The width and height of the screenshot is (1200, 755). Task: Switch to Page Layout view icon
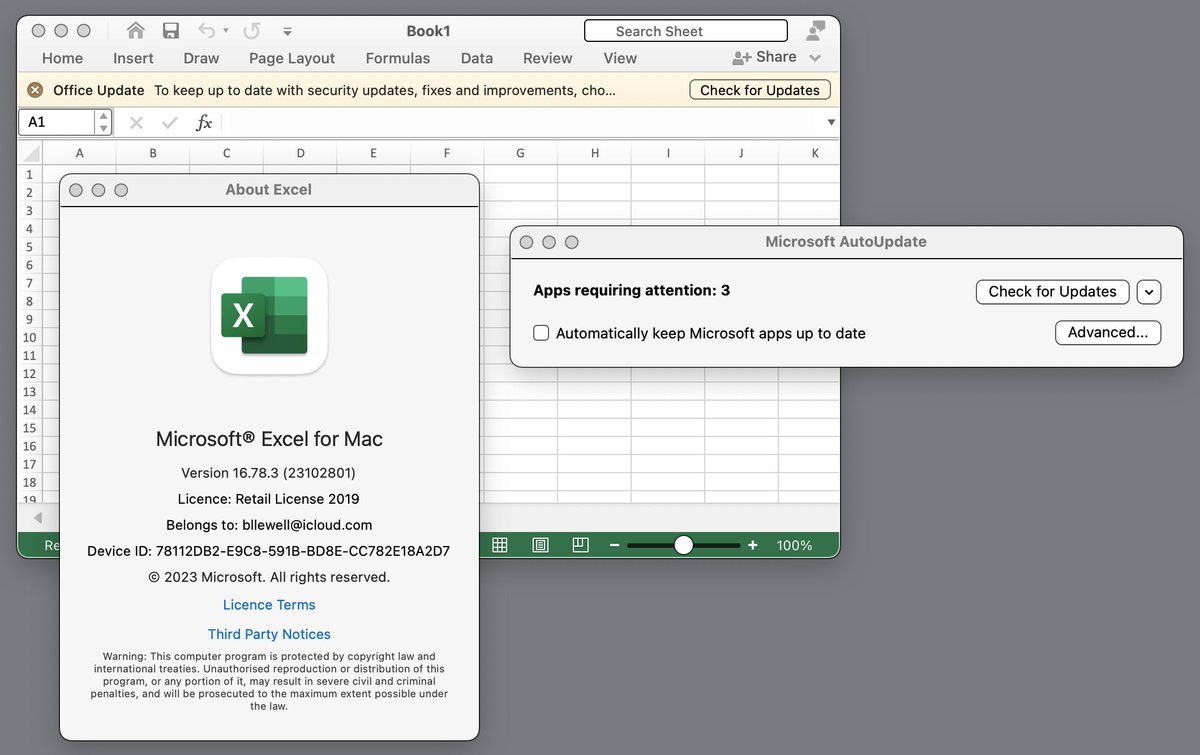click(x=540, y=545)
